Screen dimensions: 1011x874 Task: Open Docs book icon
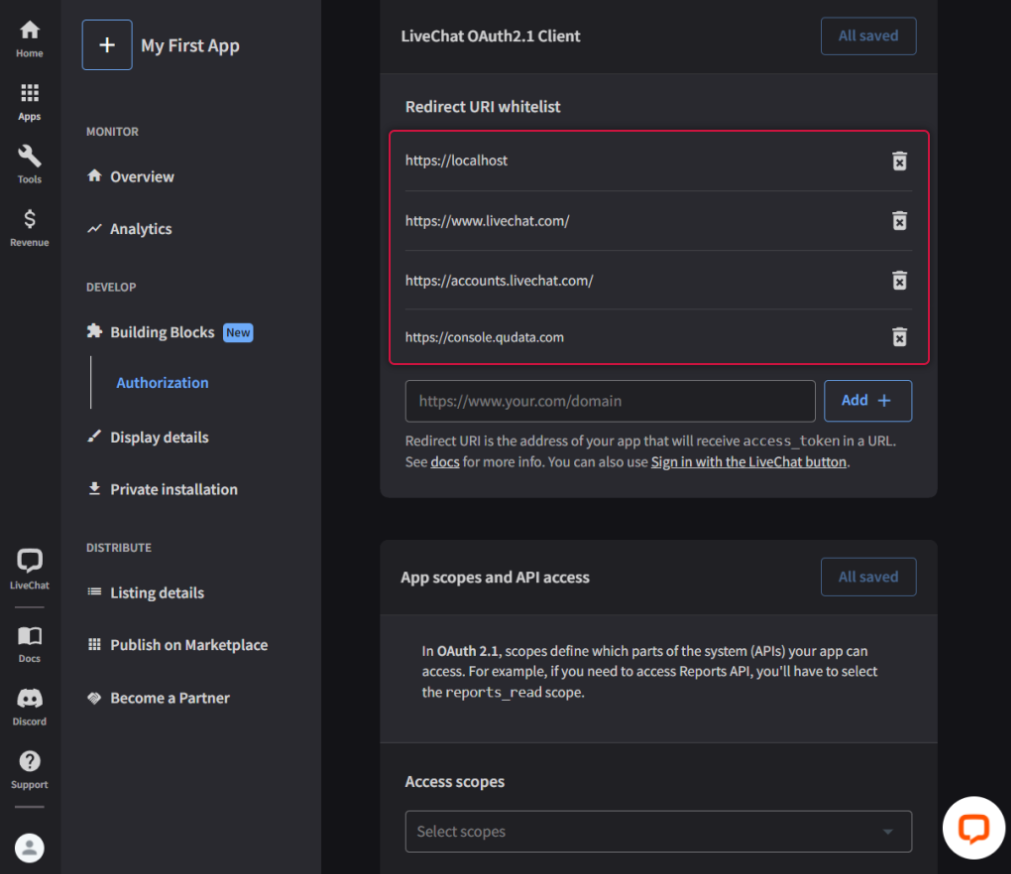coord(30,643)
